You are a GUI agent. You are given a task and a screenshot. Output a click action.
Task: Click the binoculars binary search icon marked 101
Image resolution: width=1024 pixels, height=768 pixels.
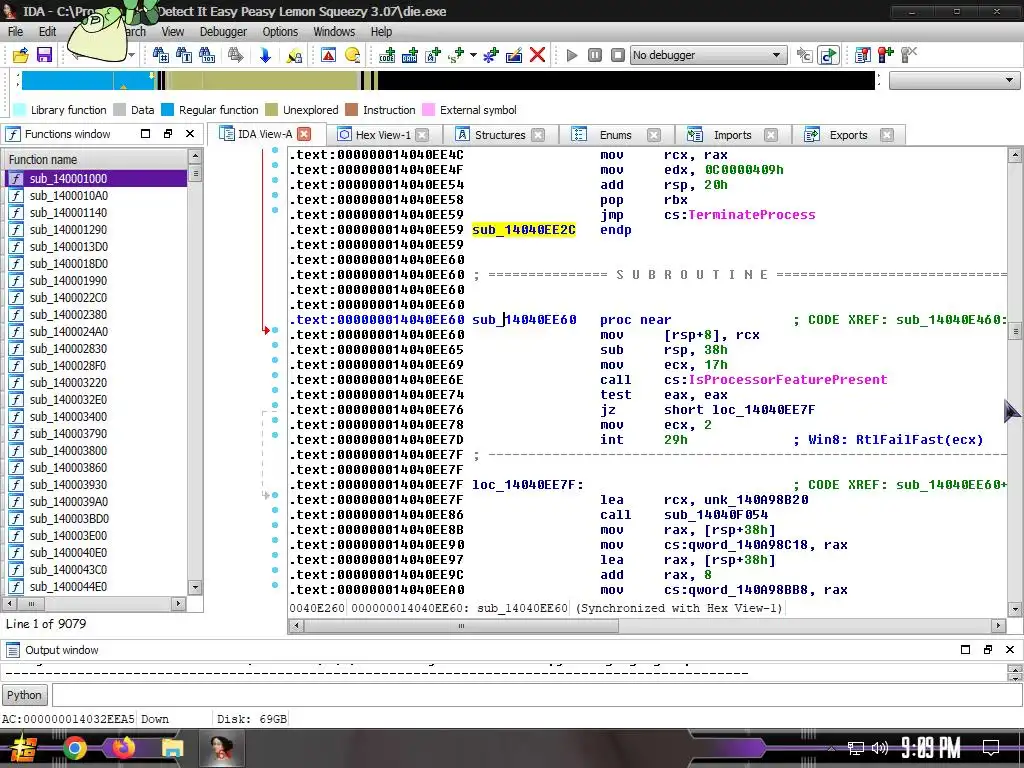(x=207, y=56)
